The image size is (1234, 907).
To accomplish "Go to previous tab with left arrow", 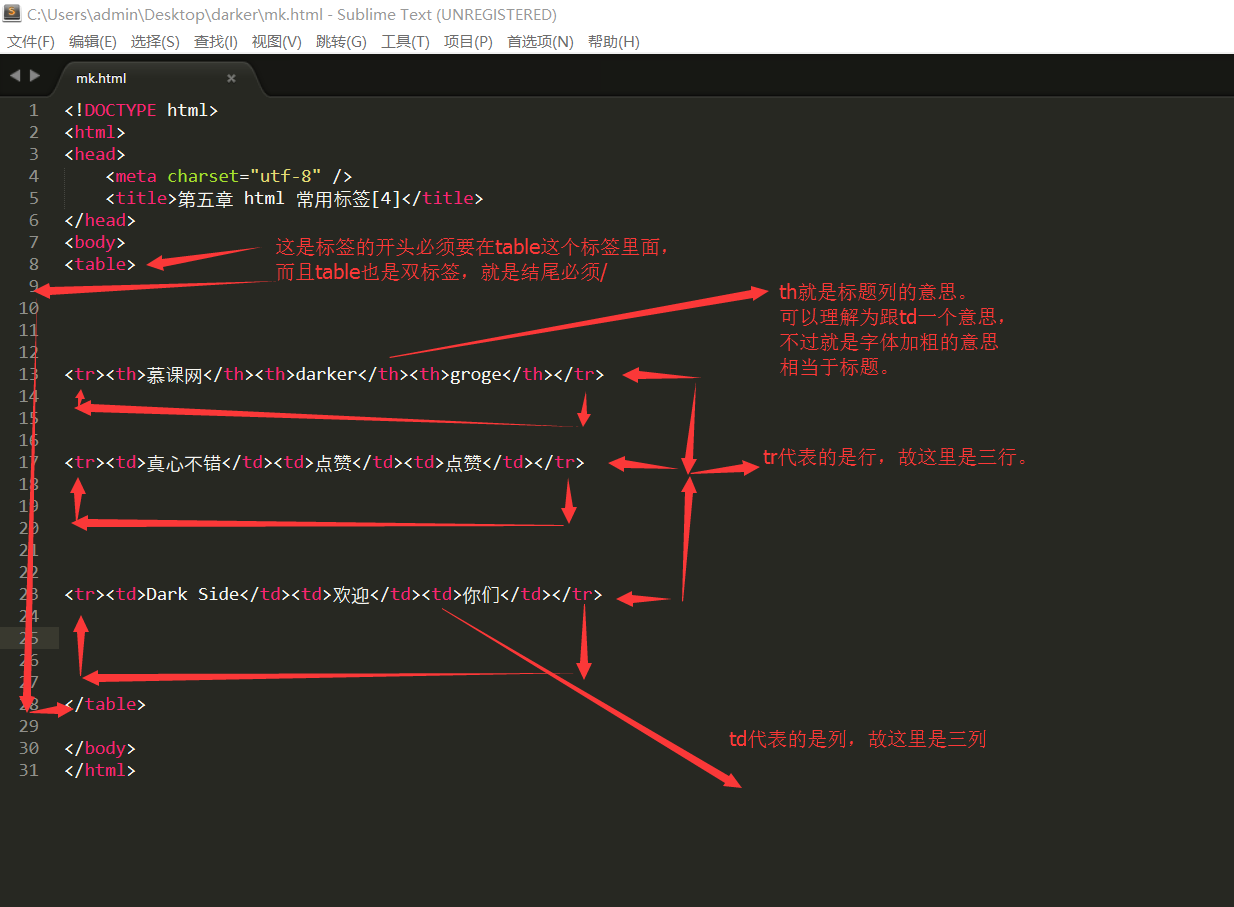I will pyautogui.click(x=15, y=76).
